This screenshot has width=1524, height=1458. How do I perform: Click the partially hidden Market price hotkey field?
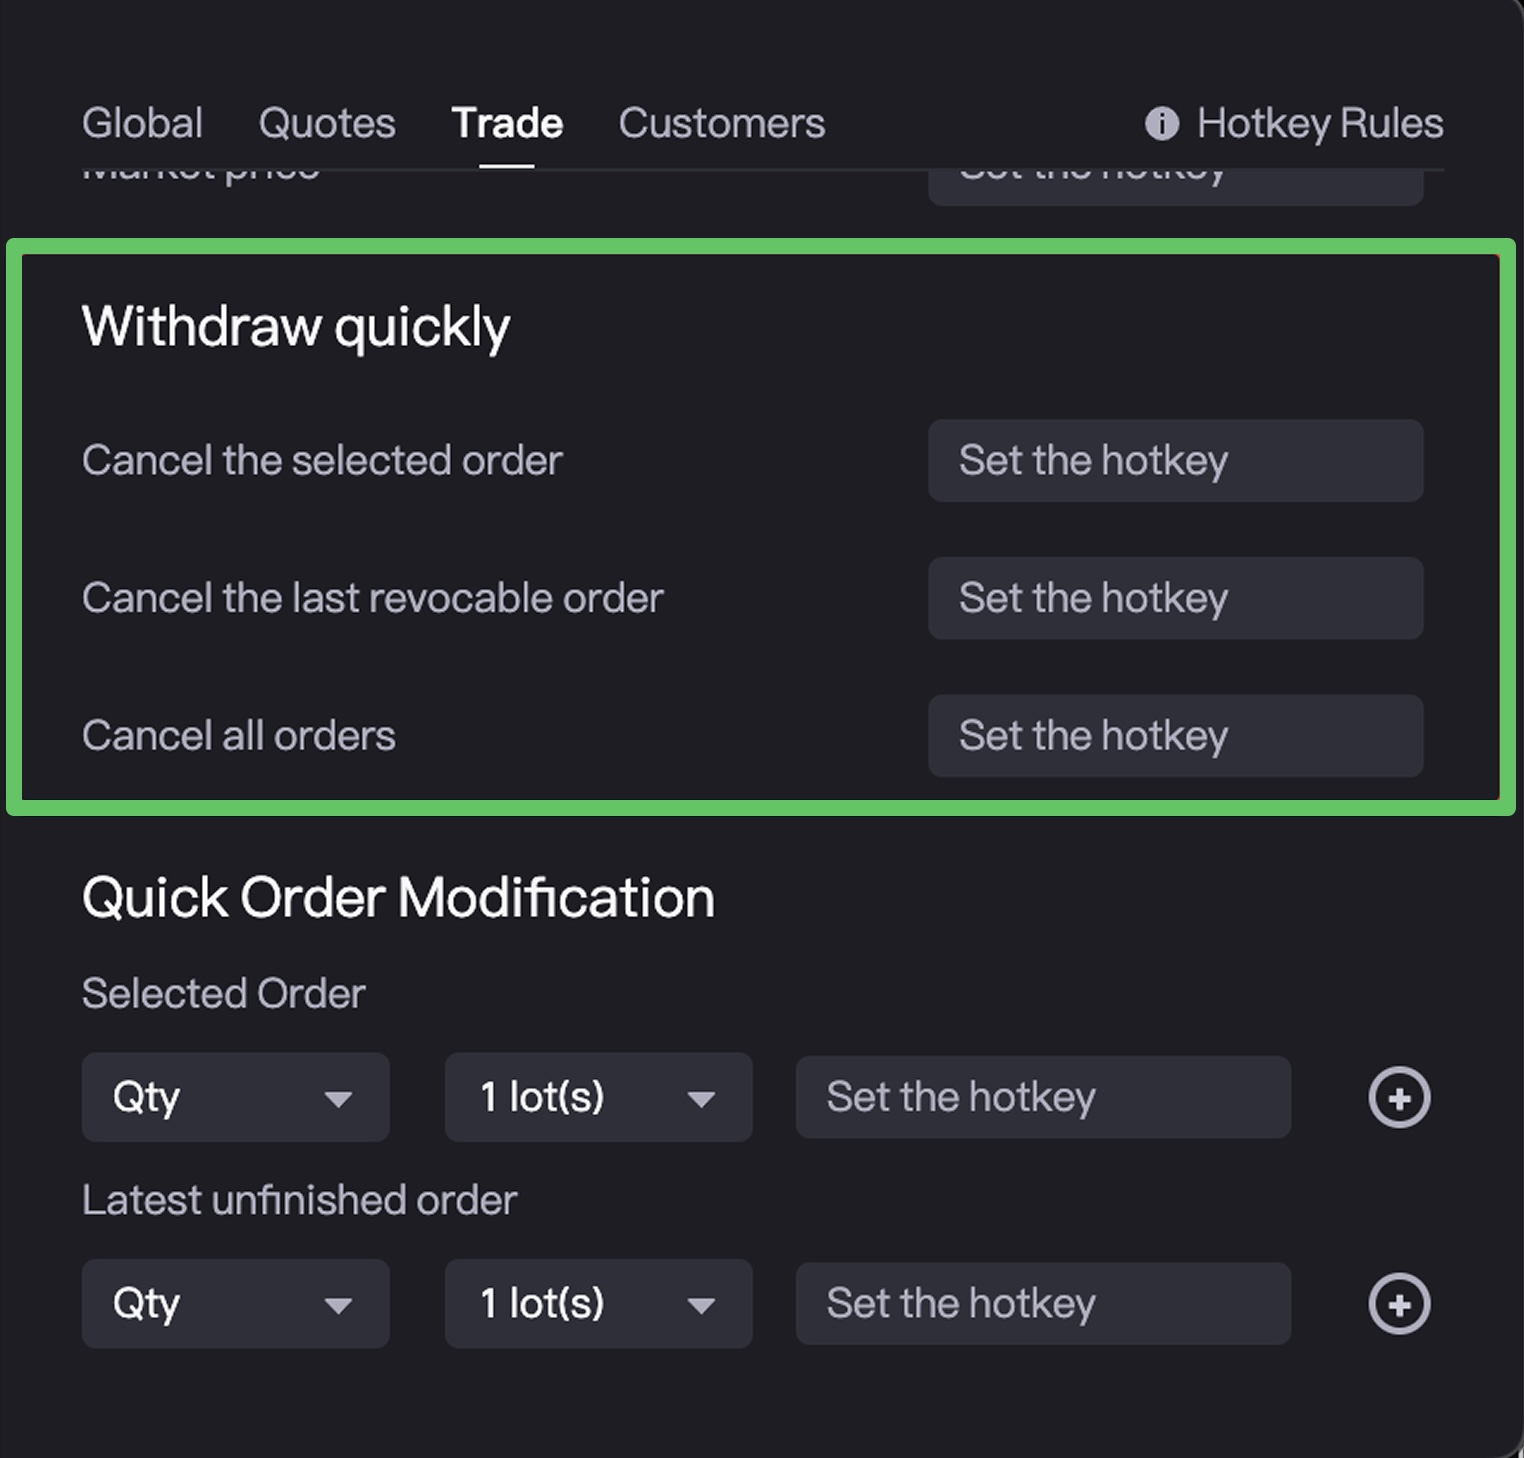[1175, 188]
